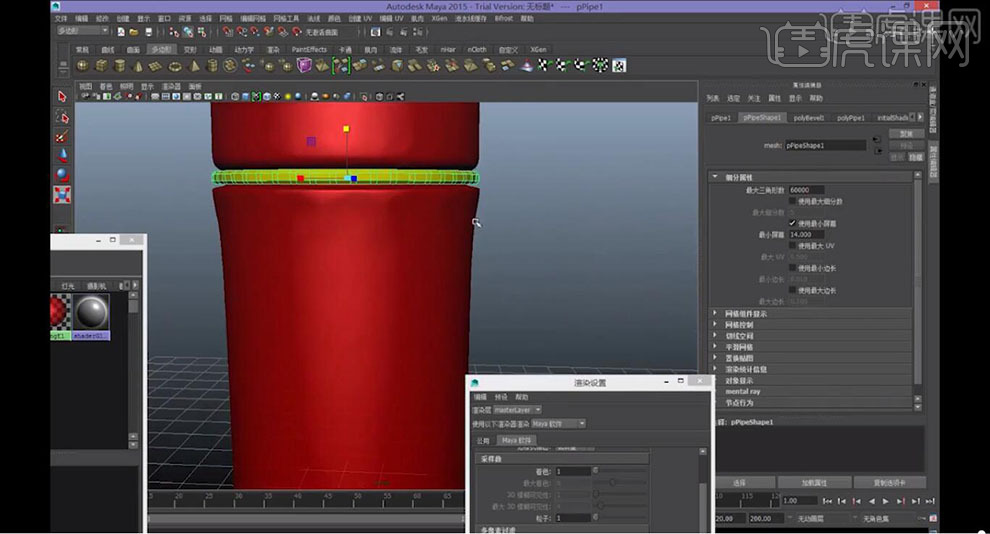990x534 pixels.
Task: Enable 使用最大边长 checkbox
Action: [x=792, y=290]
